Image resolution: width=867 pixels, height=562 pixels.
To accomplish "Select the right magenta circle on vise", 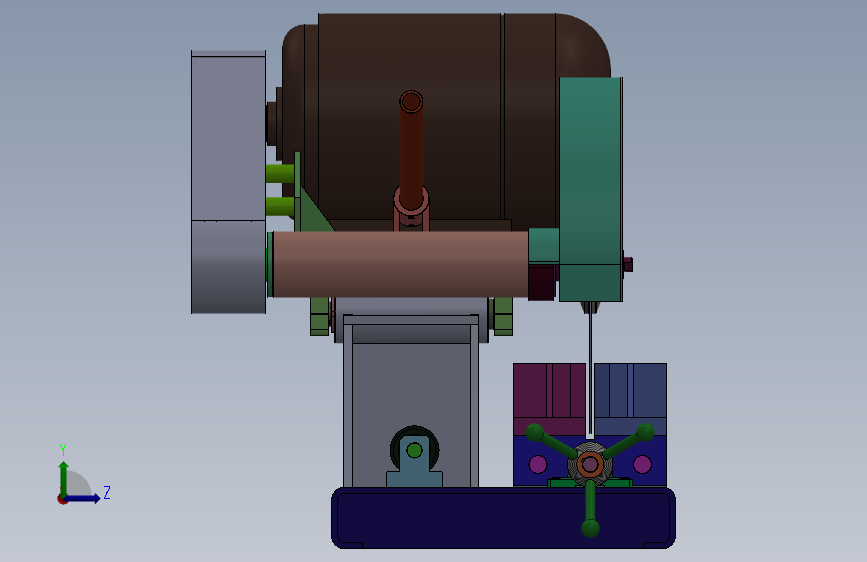I will coord(642,464).
